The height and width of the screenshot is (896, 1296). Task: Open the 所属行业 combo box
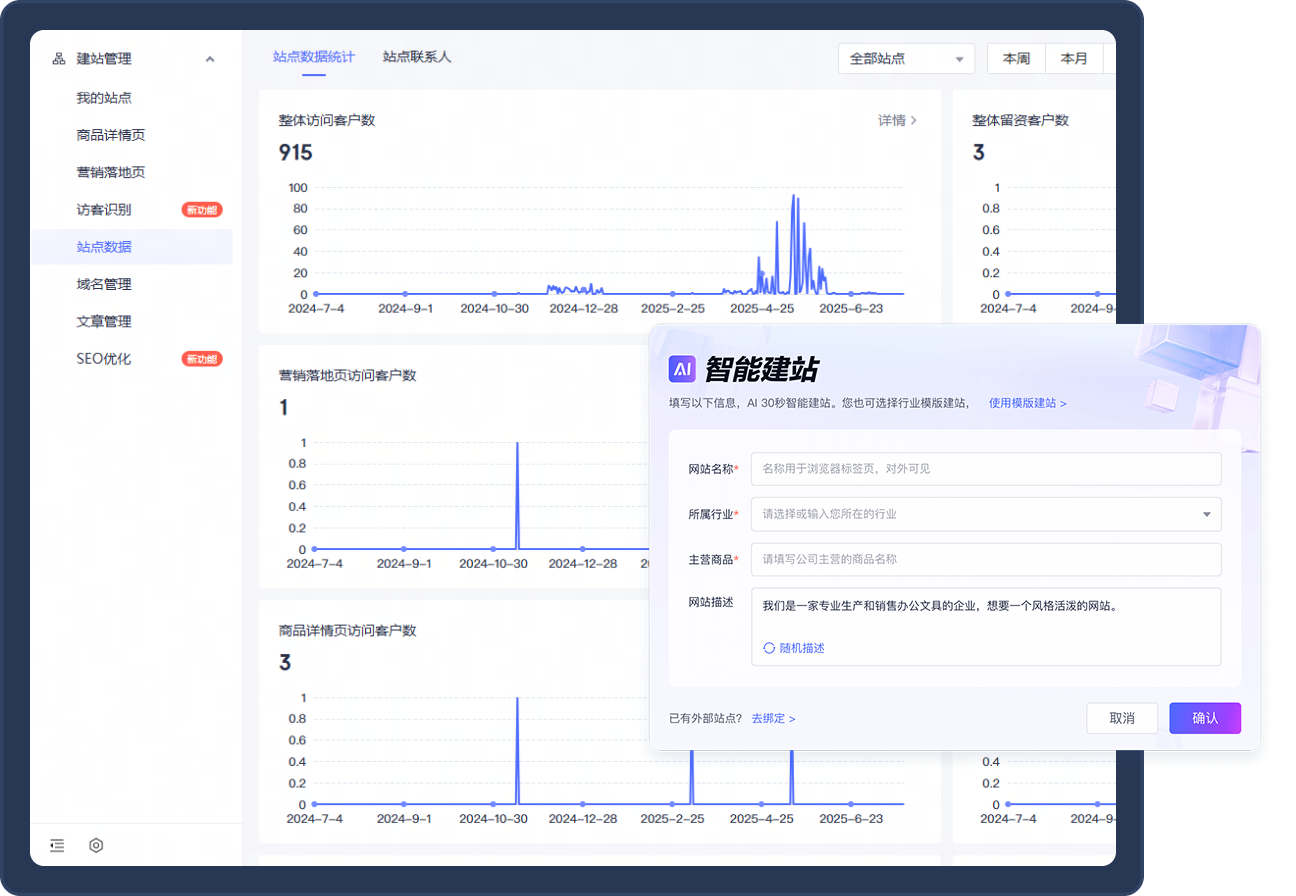tap(986, 514)
